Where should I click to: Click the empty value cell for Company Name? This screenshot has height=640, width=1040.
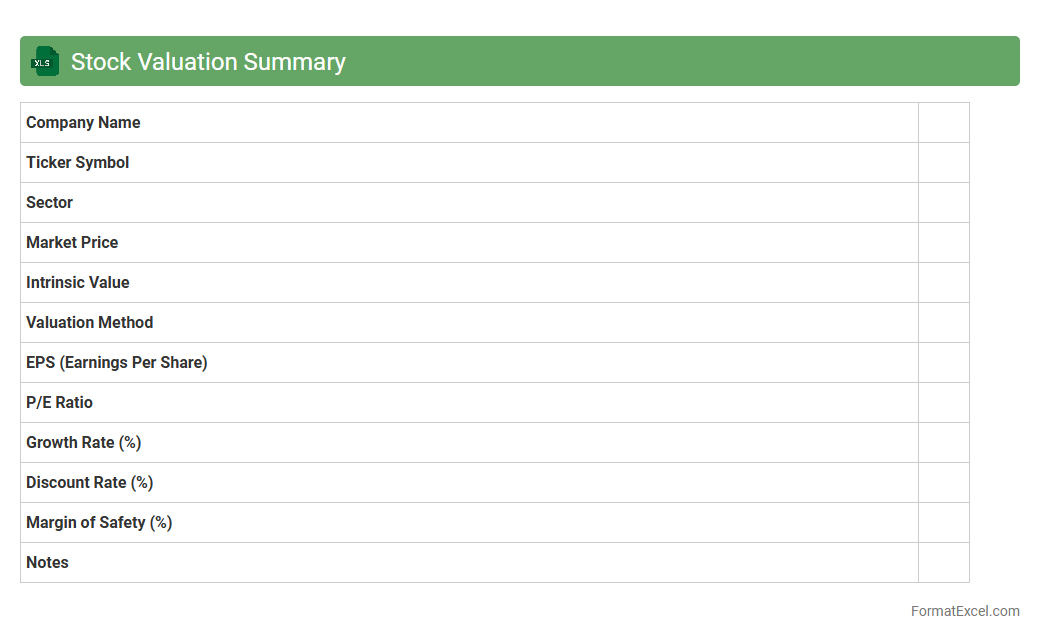943,123
